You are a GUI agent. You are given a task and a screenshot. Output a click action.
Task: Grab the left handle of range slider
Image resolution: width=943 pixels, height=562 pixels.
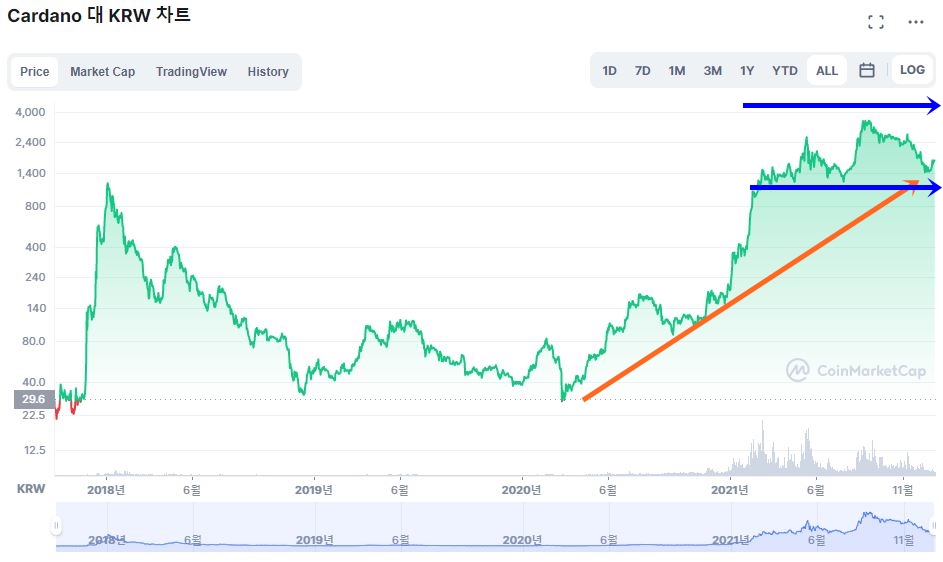pos(56,526)
